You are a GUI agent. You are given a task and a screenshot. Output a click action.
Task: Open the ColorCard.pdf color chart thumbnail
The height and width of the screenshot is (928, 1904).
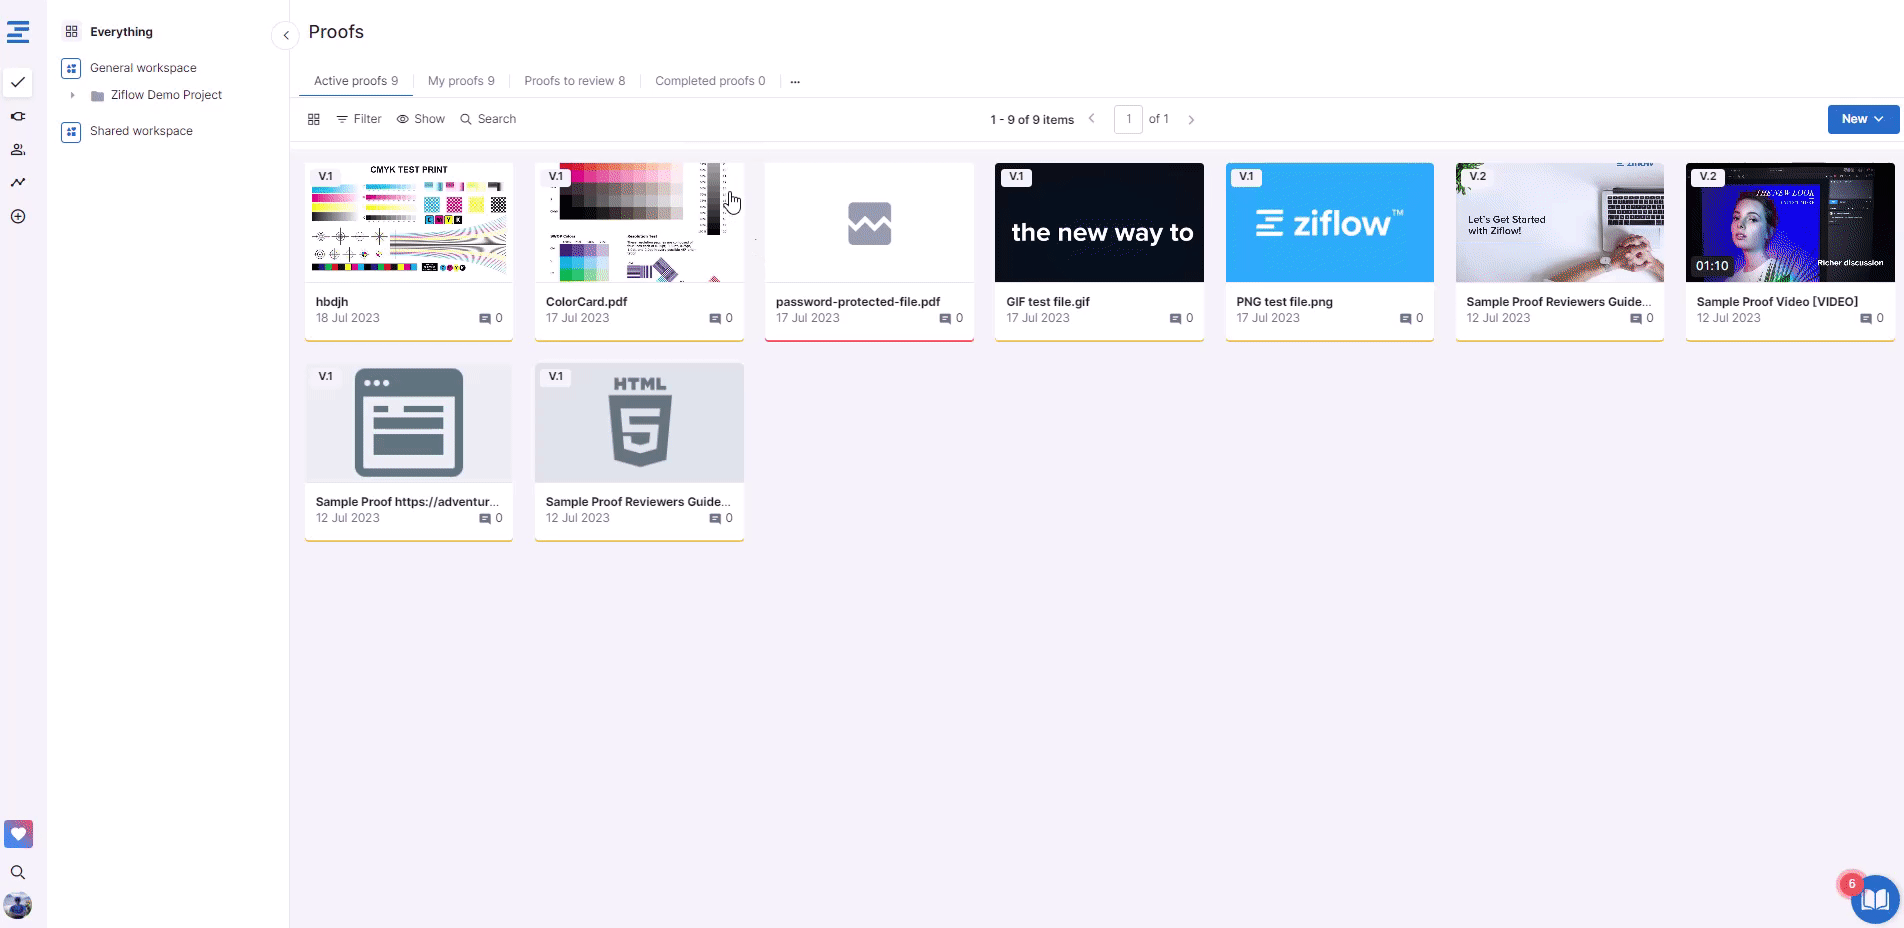pyautogui.click(x=639, y=222)
